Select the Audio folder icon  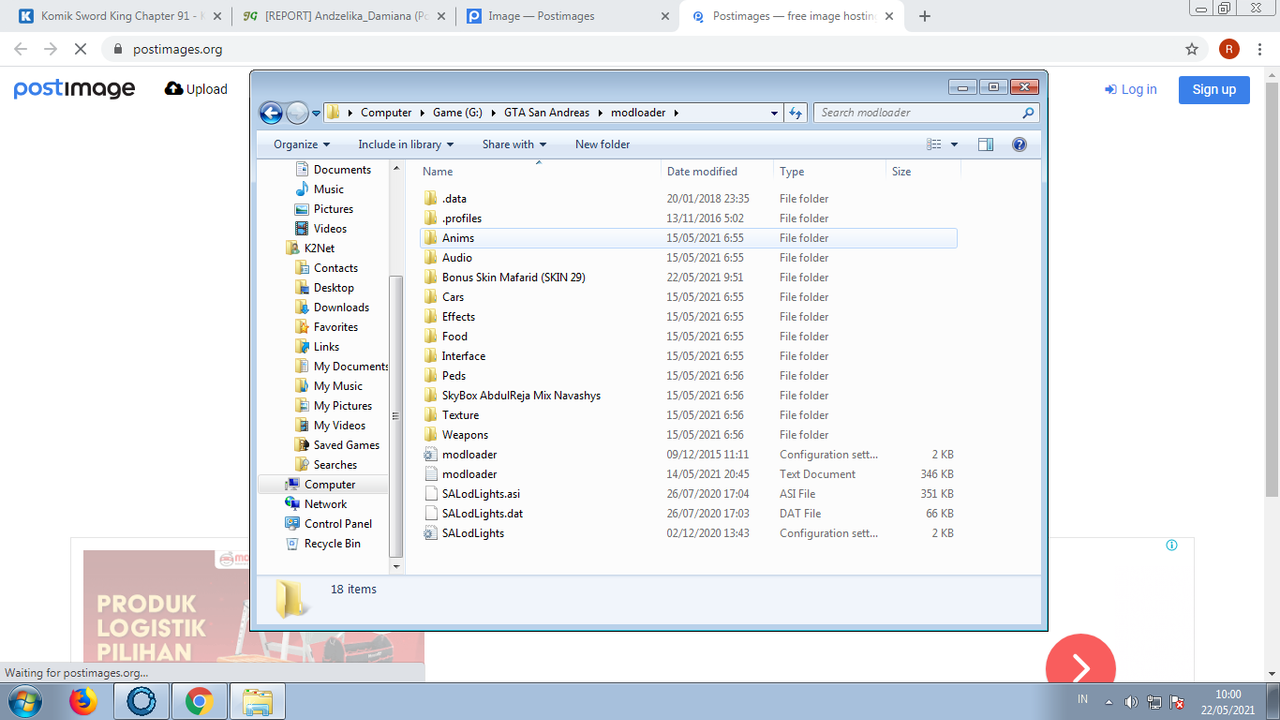coord(431,257)
